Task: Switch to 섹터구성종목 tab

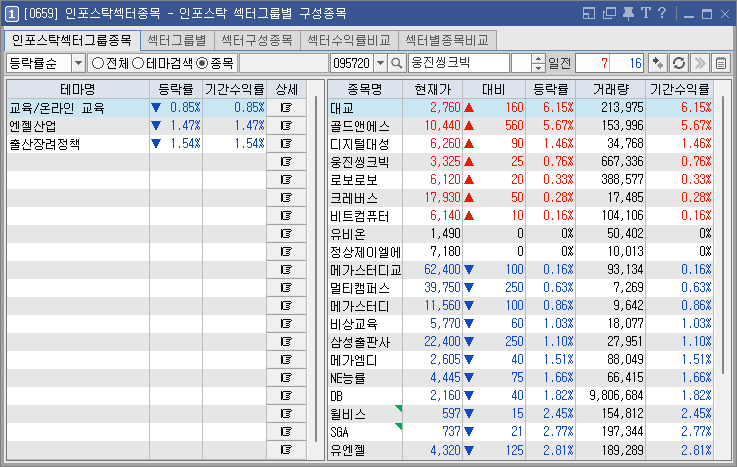Action: (257, 40)
